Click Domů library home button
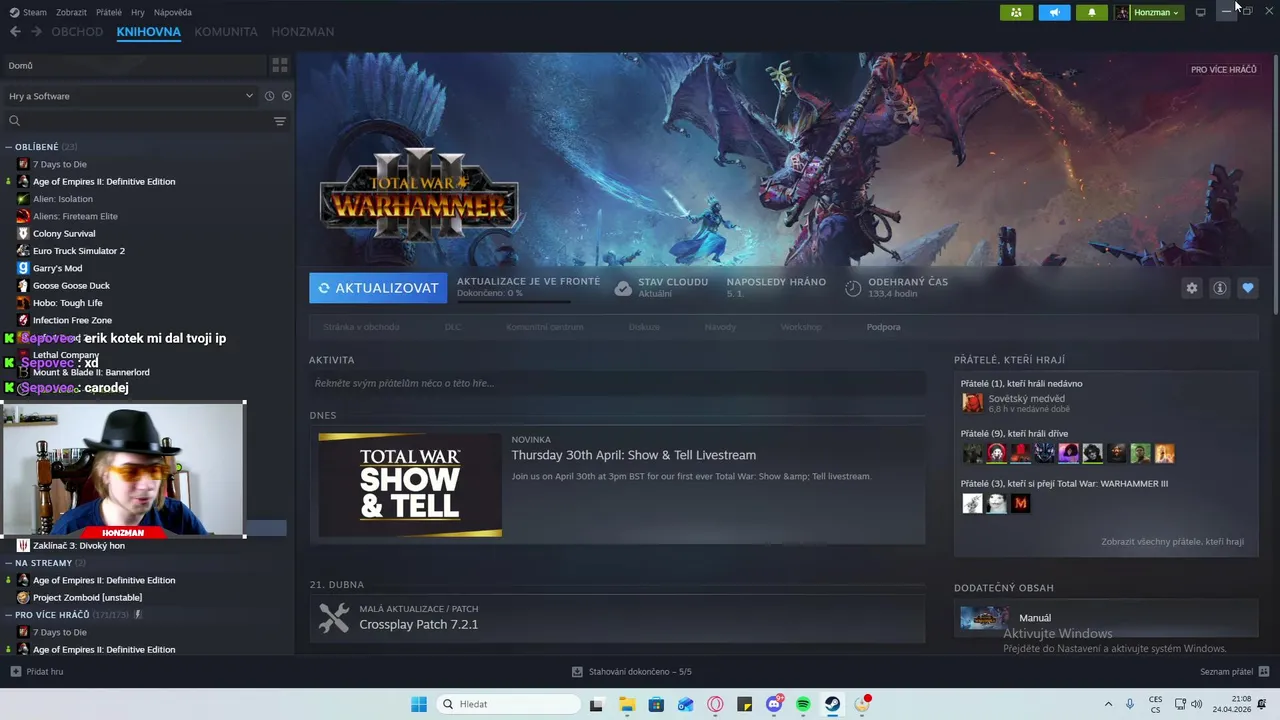1280x720 pixels. coord(134,65)
